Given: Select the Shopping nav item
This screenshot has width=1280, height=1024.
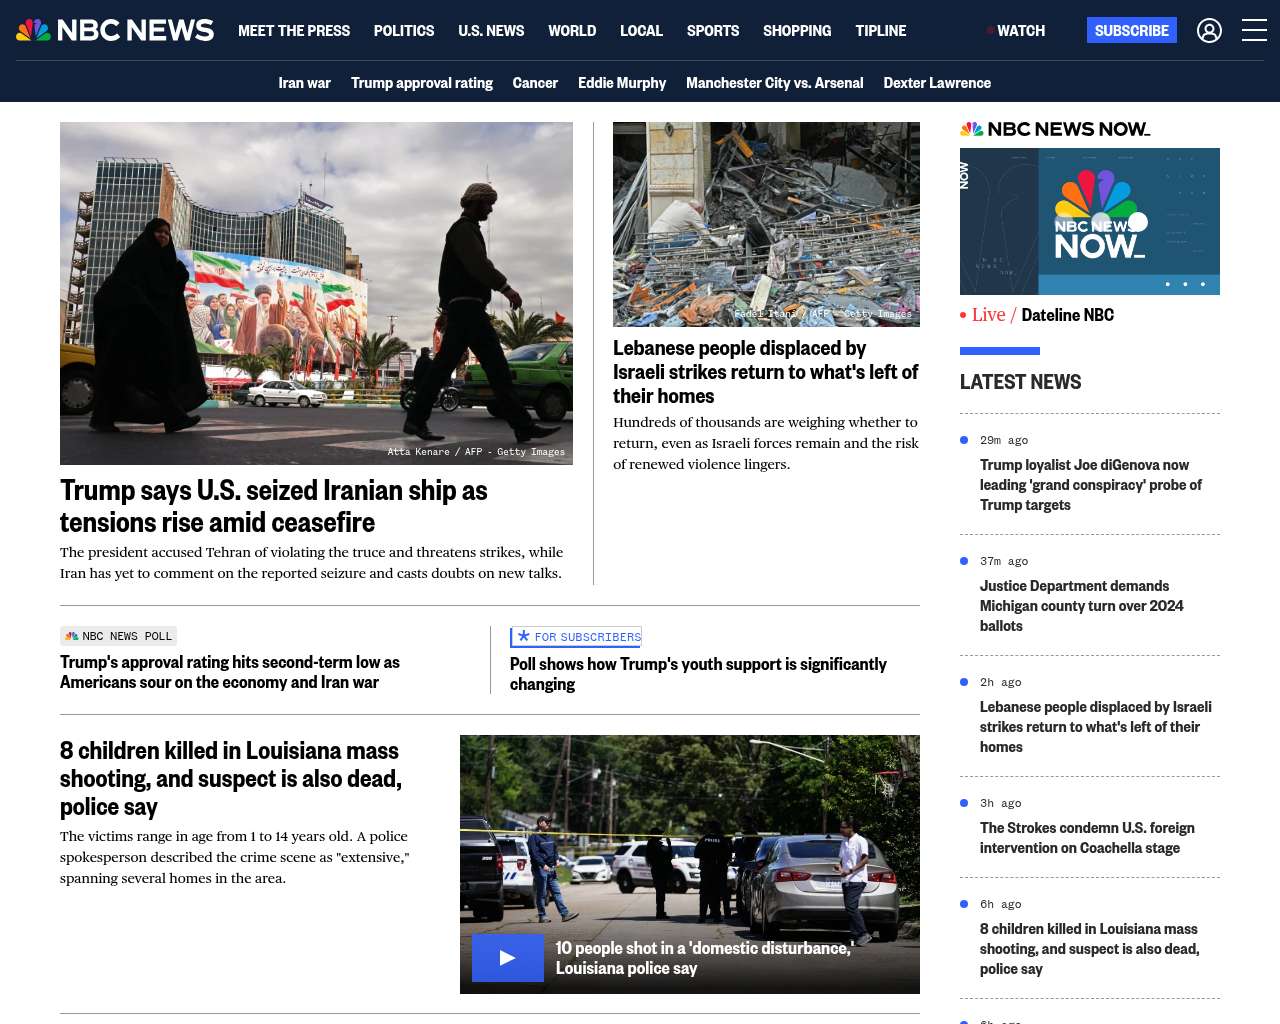Looking at the screenshot, I should (796, 31).
